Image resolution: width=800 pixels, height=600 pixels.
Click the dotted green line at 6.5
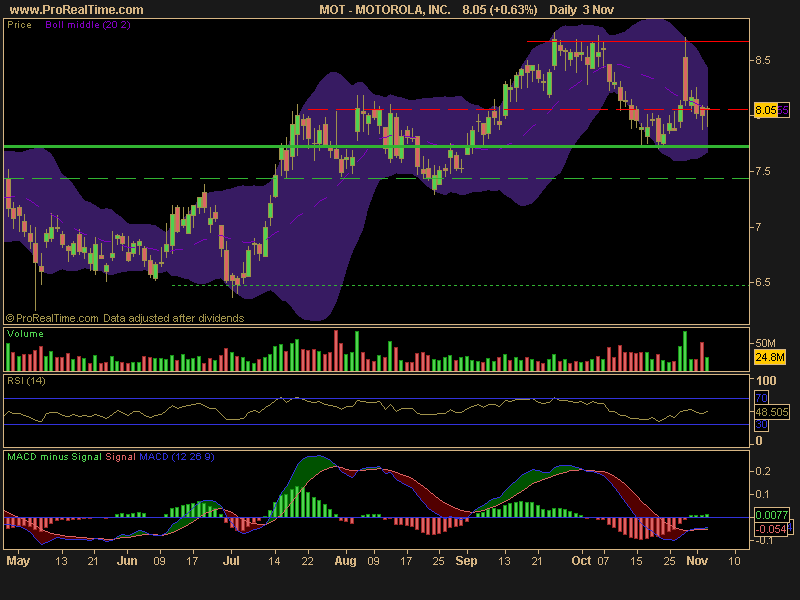point(461,286)
